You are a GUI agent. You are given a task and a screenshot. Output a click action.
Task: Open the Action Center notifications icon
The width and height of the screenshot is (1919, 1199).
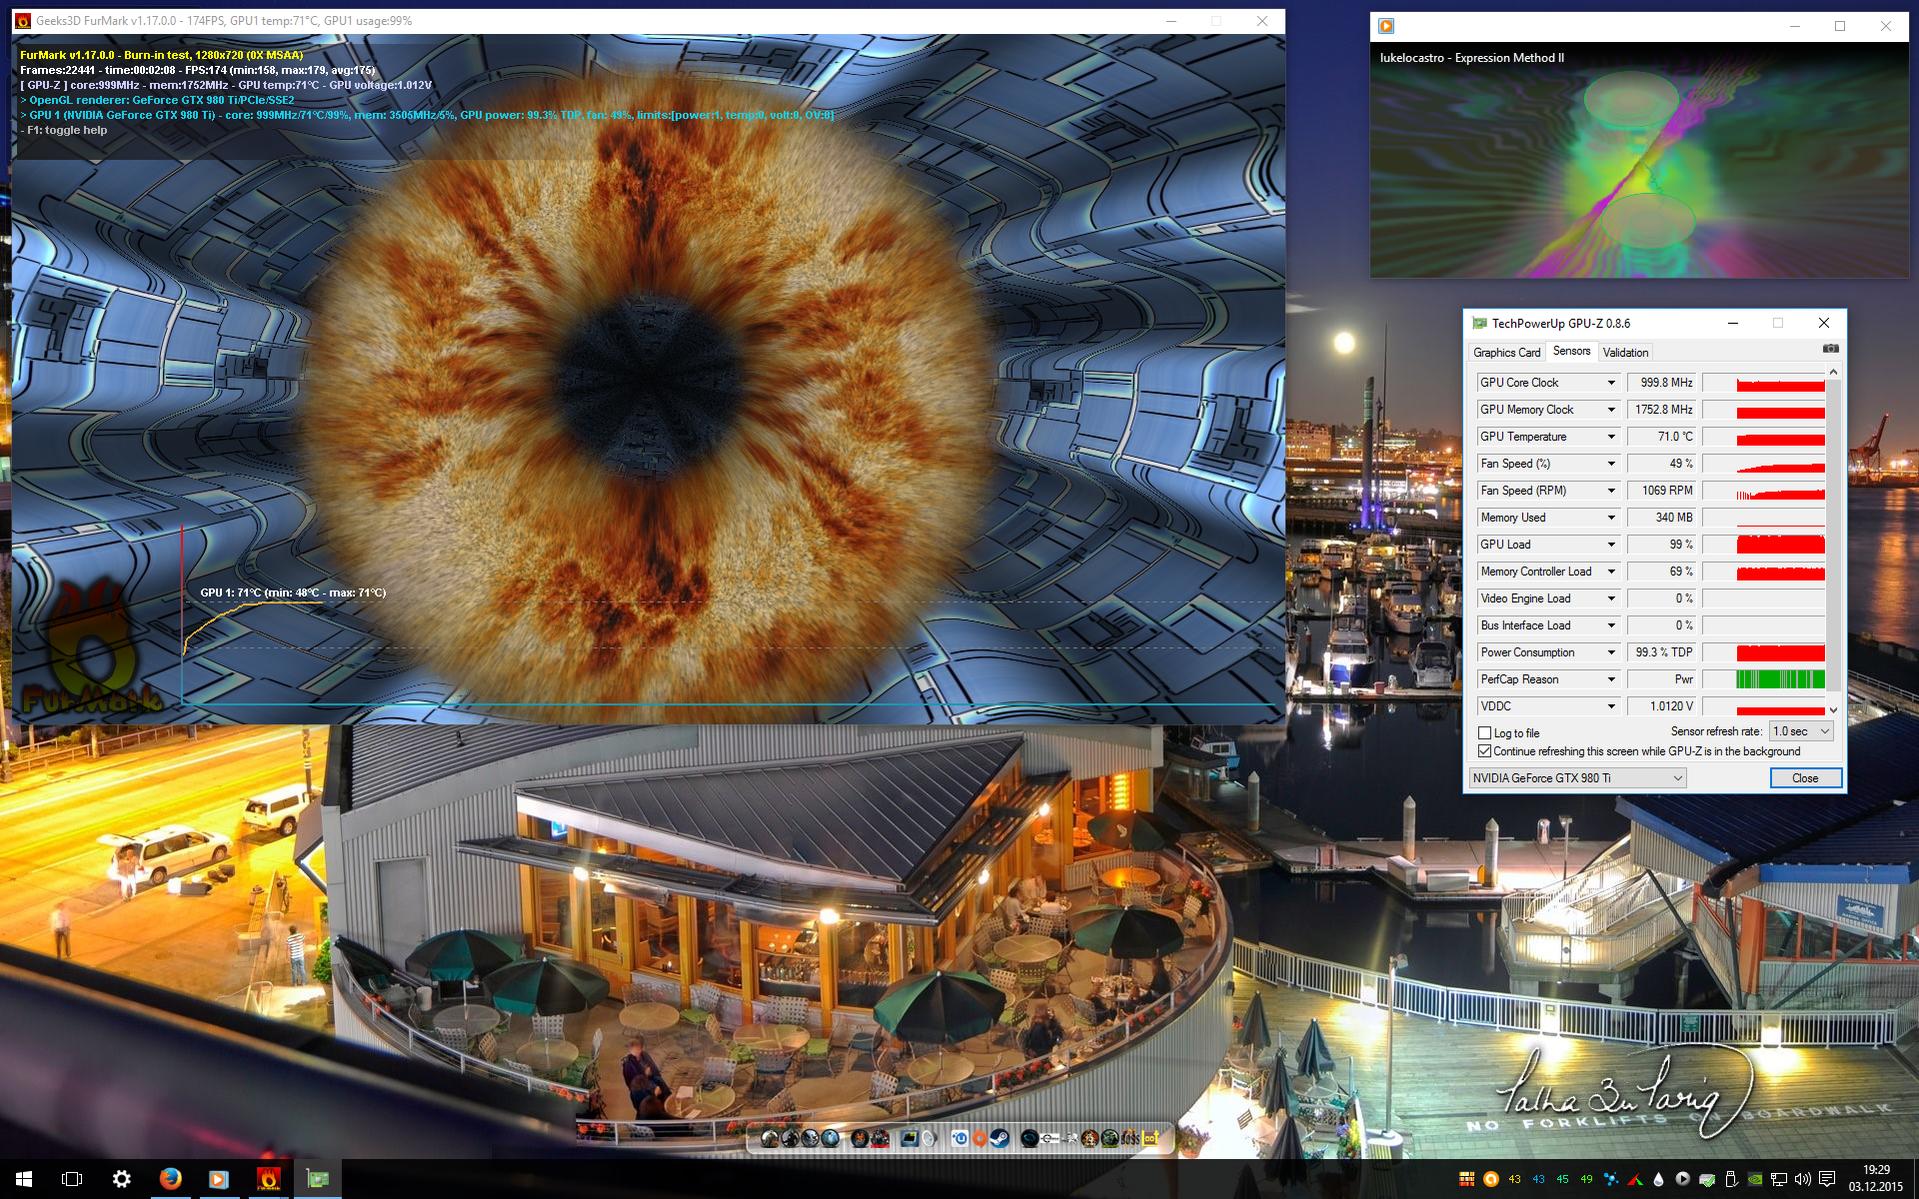point(1827,1179)
